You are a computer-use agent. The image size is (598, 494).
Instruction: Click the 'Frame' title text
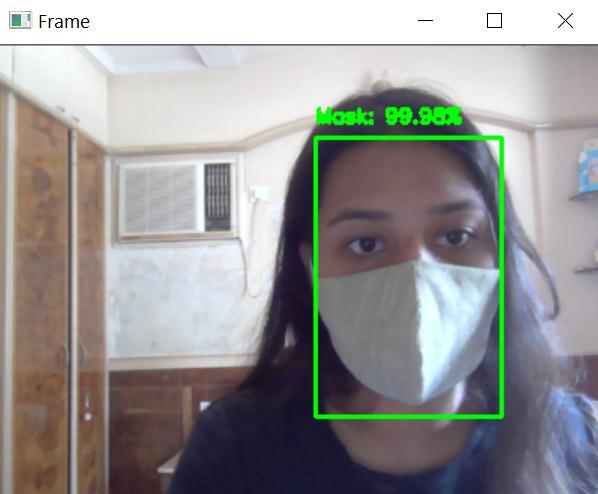point(64,22)
